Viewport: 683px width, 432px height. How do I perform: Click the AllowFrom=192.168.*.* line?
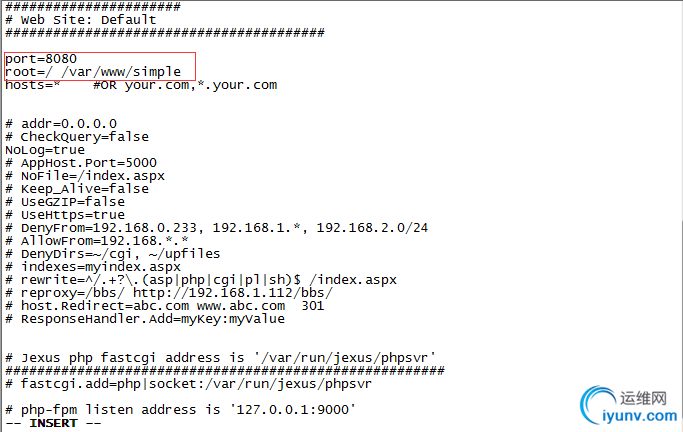[97, 241]
